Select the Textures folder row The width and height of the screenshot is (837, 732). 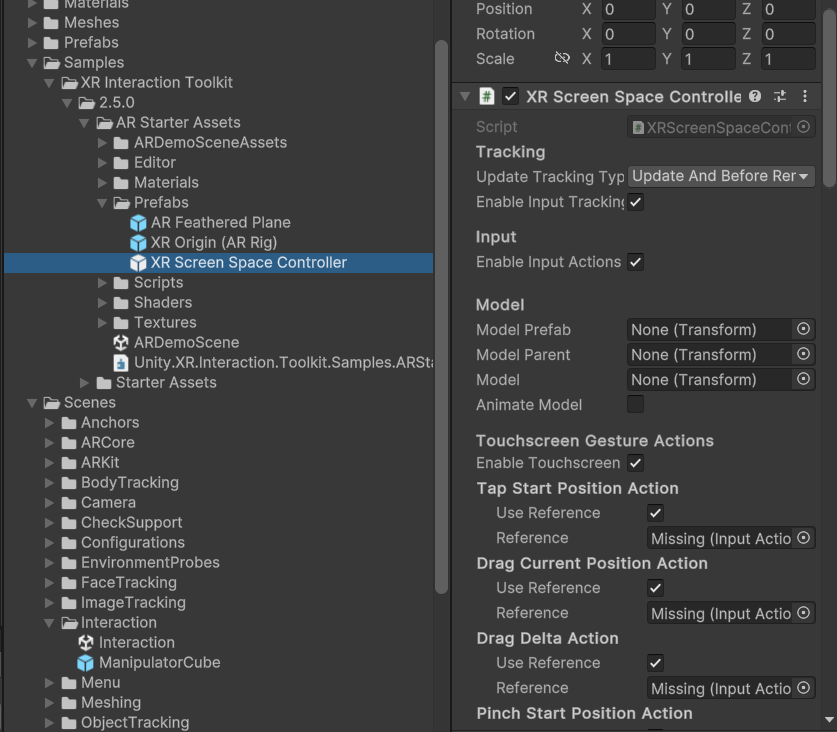(x=219, y=323)
